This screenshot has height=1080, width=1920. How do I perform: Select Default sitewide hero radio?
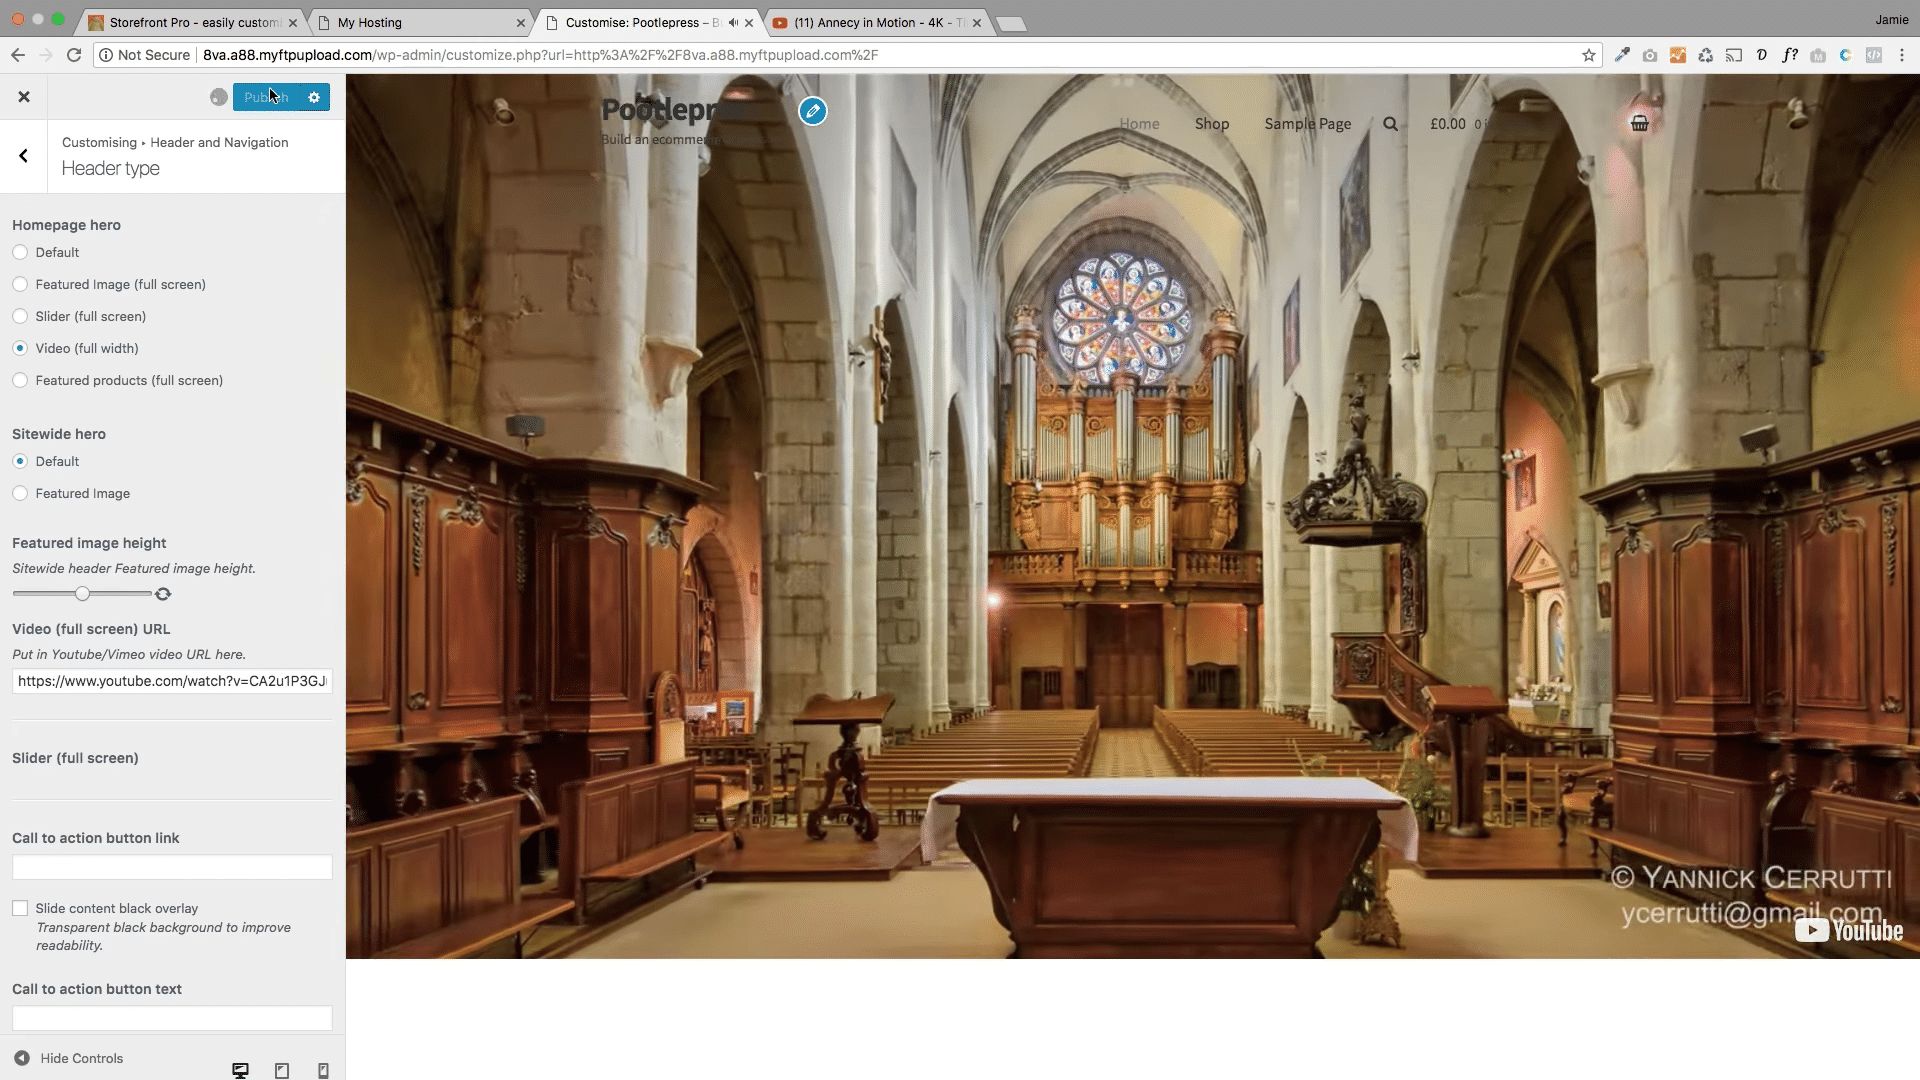tap(20, 462)
